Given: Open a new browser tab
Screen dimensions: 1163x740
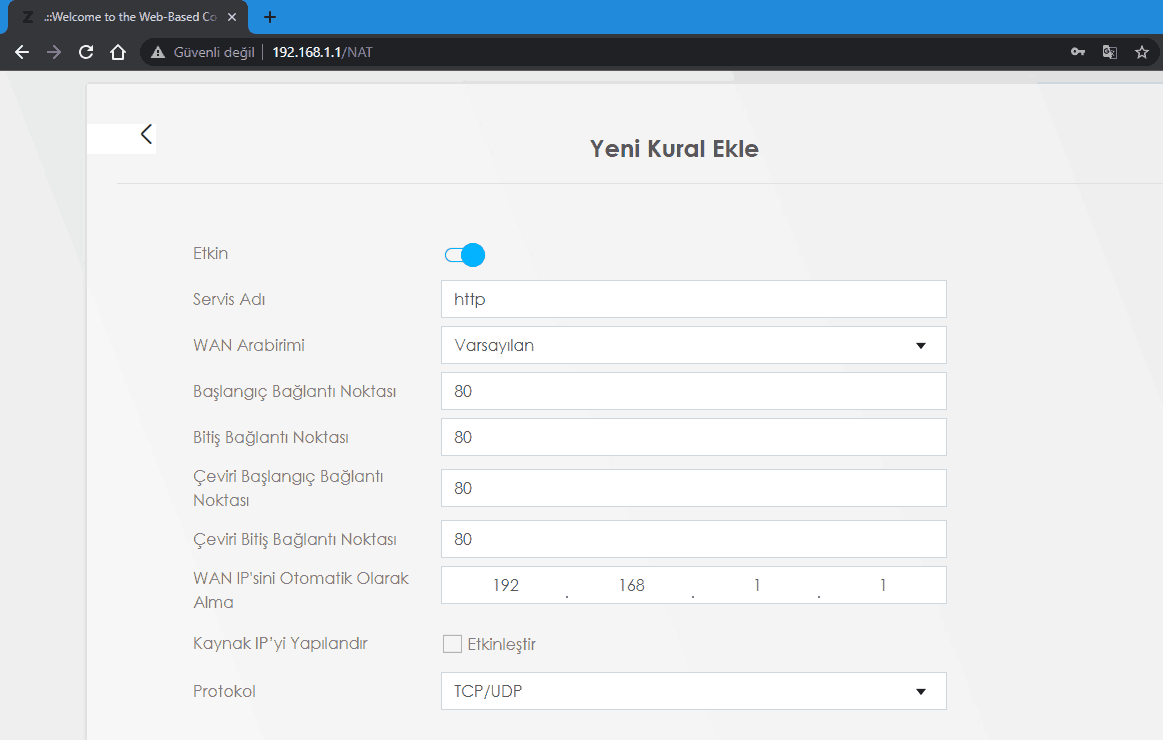Looking at the screenshot, I should pos(270,17).
